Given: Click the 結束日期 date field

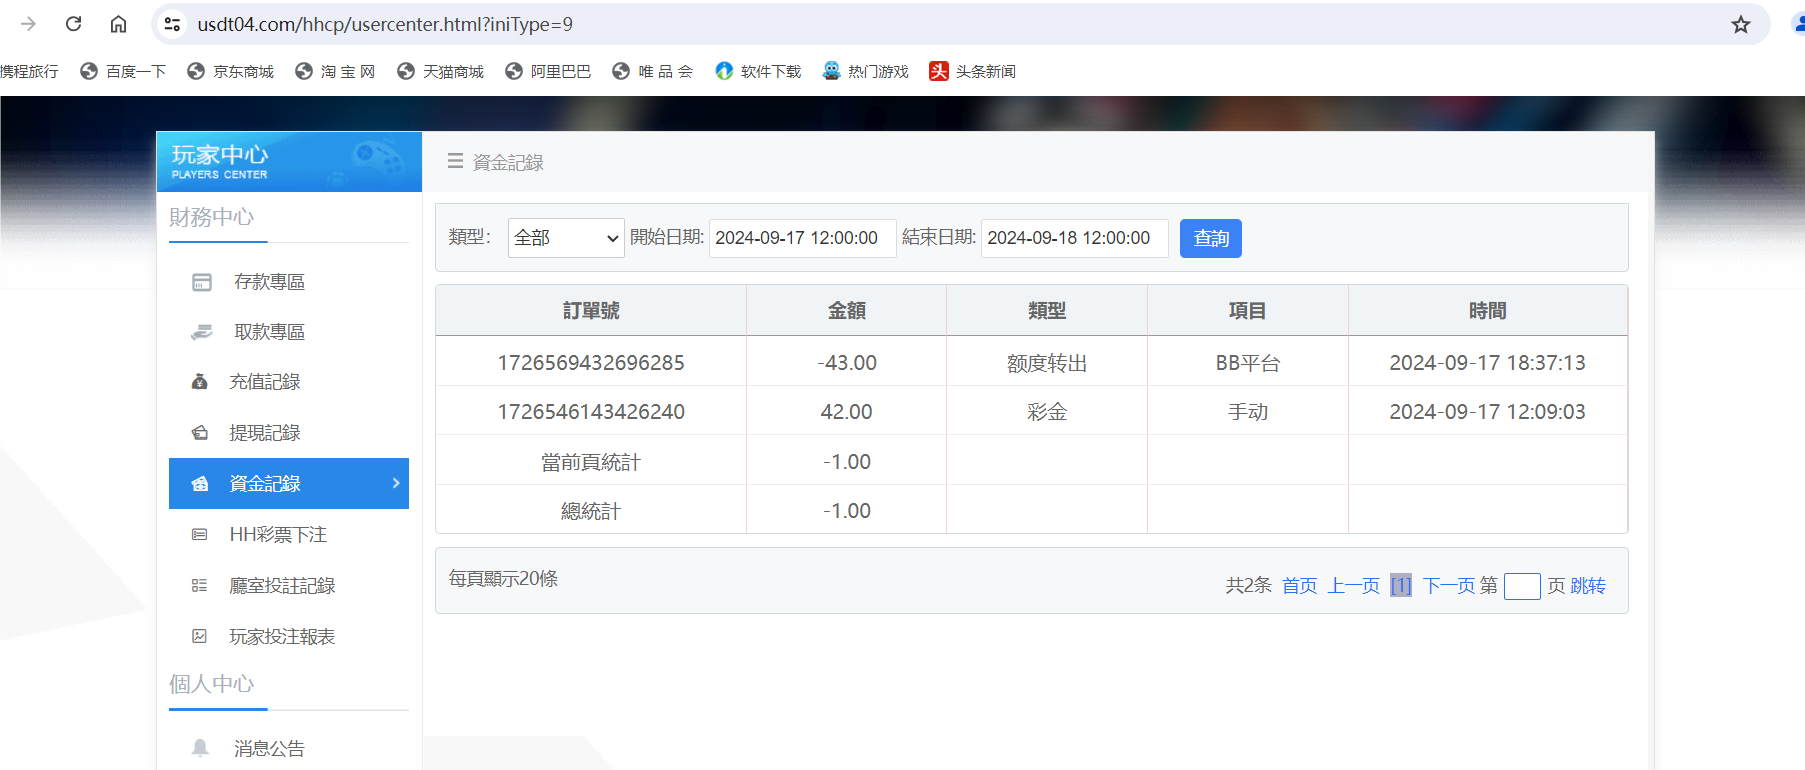Looking at the screenshot, I should coord(1074,238).
